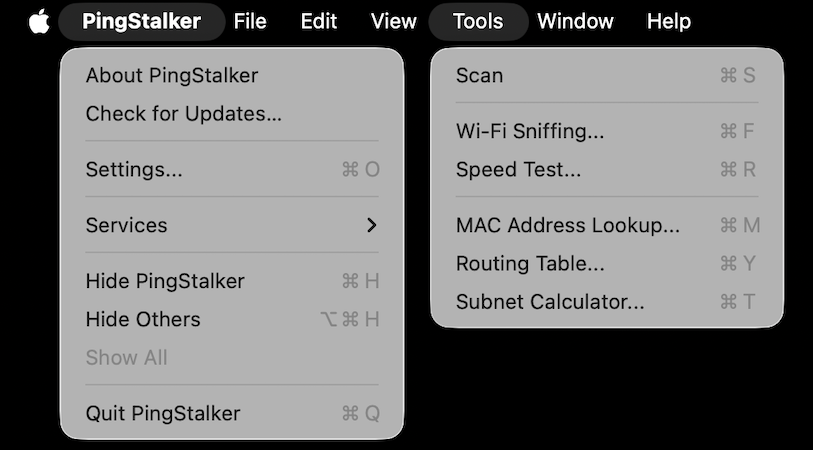This screenshot has width=813, height=450.
Task: Open the Subnet Calculator
Action: pyautogui.click(x=550, y=301)
